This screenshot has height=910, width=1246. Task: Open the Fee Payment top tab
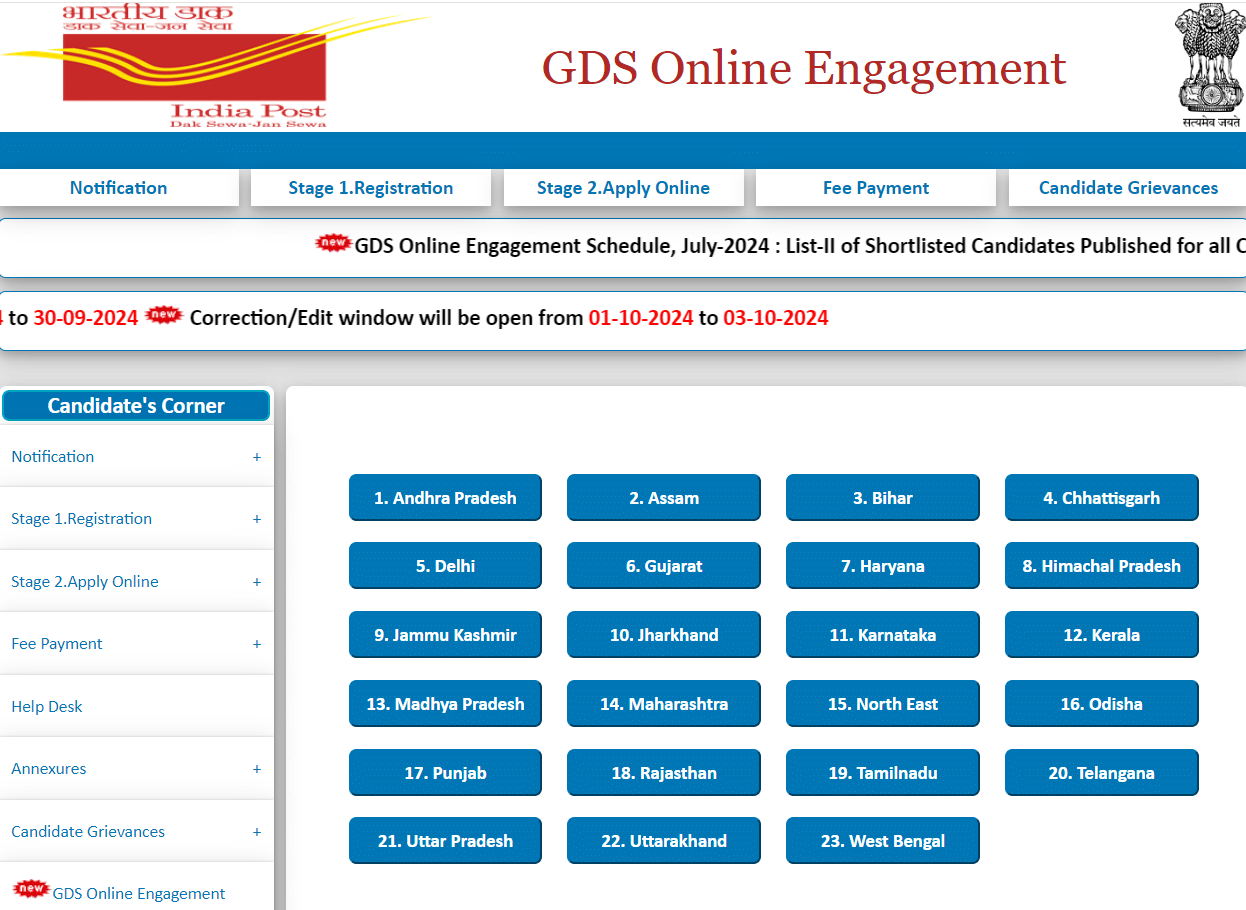(876, 188)
